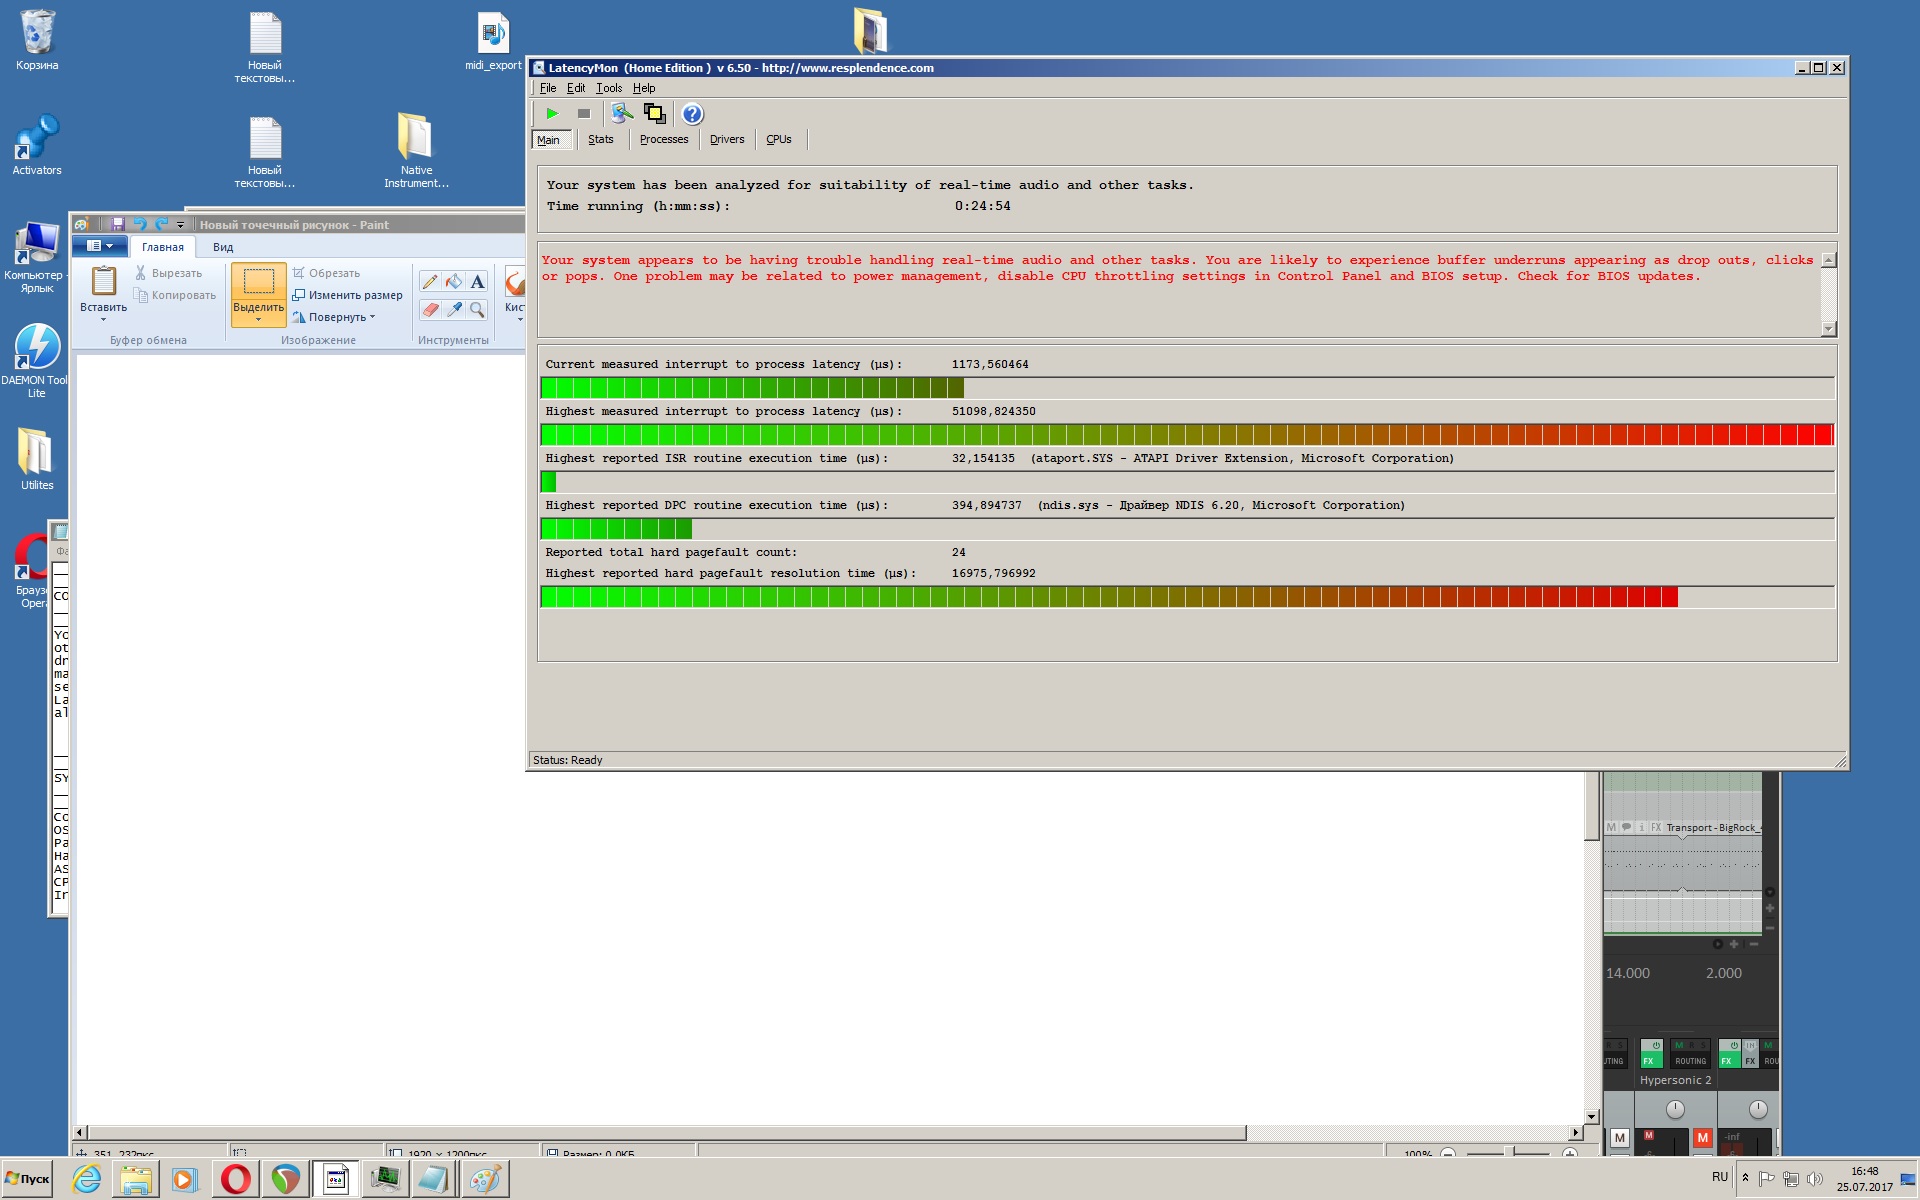The height and width of the screenshot is (1200, 1920).
Task: Click the blue Help question mark icon
Action: tap(692, 114)
